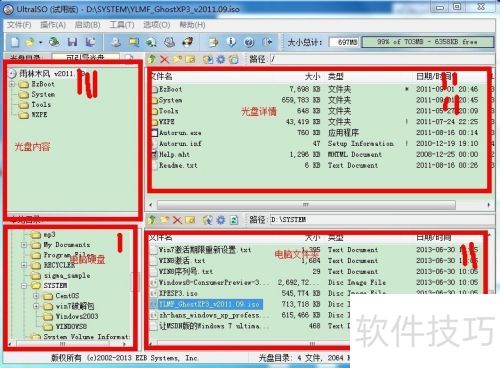Expand the My Documents folder node
The width and height of the screenshot is (500, 368).
click(x=24, y=245)
